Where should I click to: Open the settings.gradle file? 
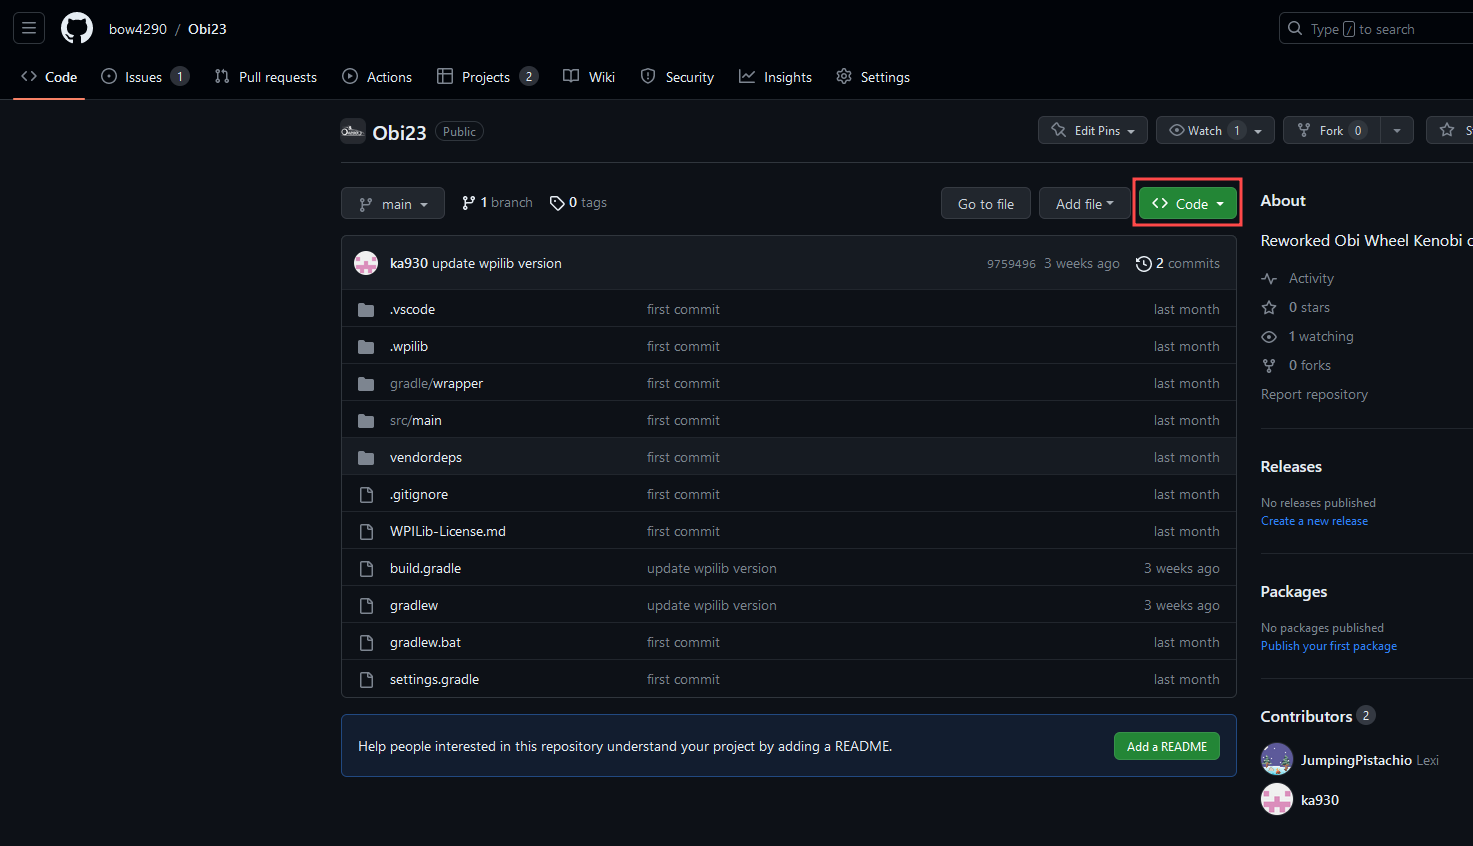tap(434, 679)
